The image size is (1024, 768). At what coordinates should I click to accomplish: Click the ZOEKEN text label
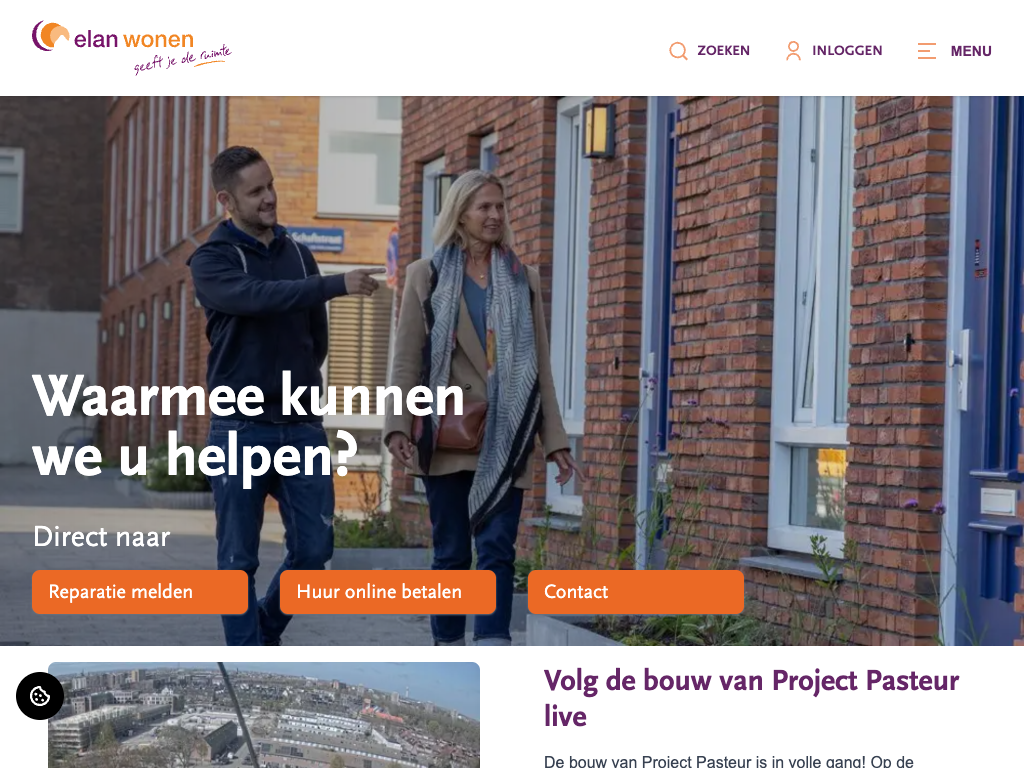pos(724,51)
